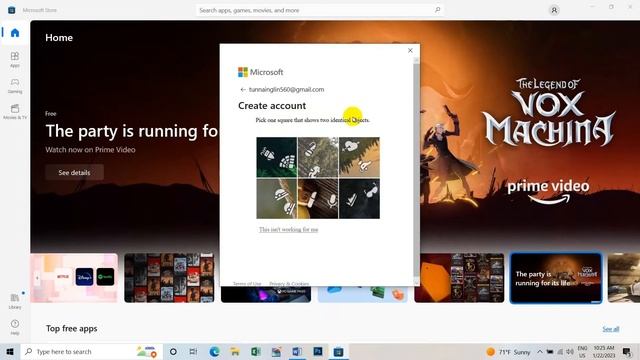
Task: Click See all for Top free apps
Action: point(611,329)
